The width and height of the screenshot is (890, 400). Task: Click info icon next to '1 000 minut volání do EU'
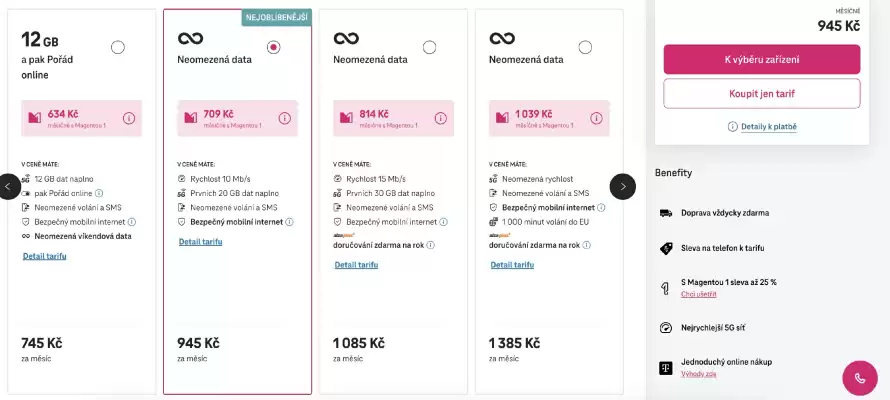pos(597,222)
